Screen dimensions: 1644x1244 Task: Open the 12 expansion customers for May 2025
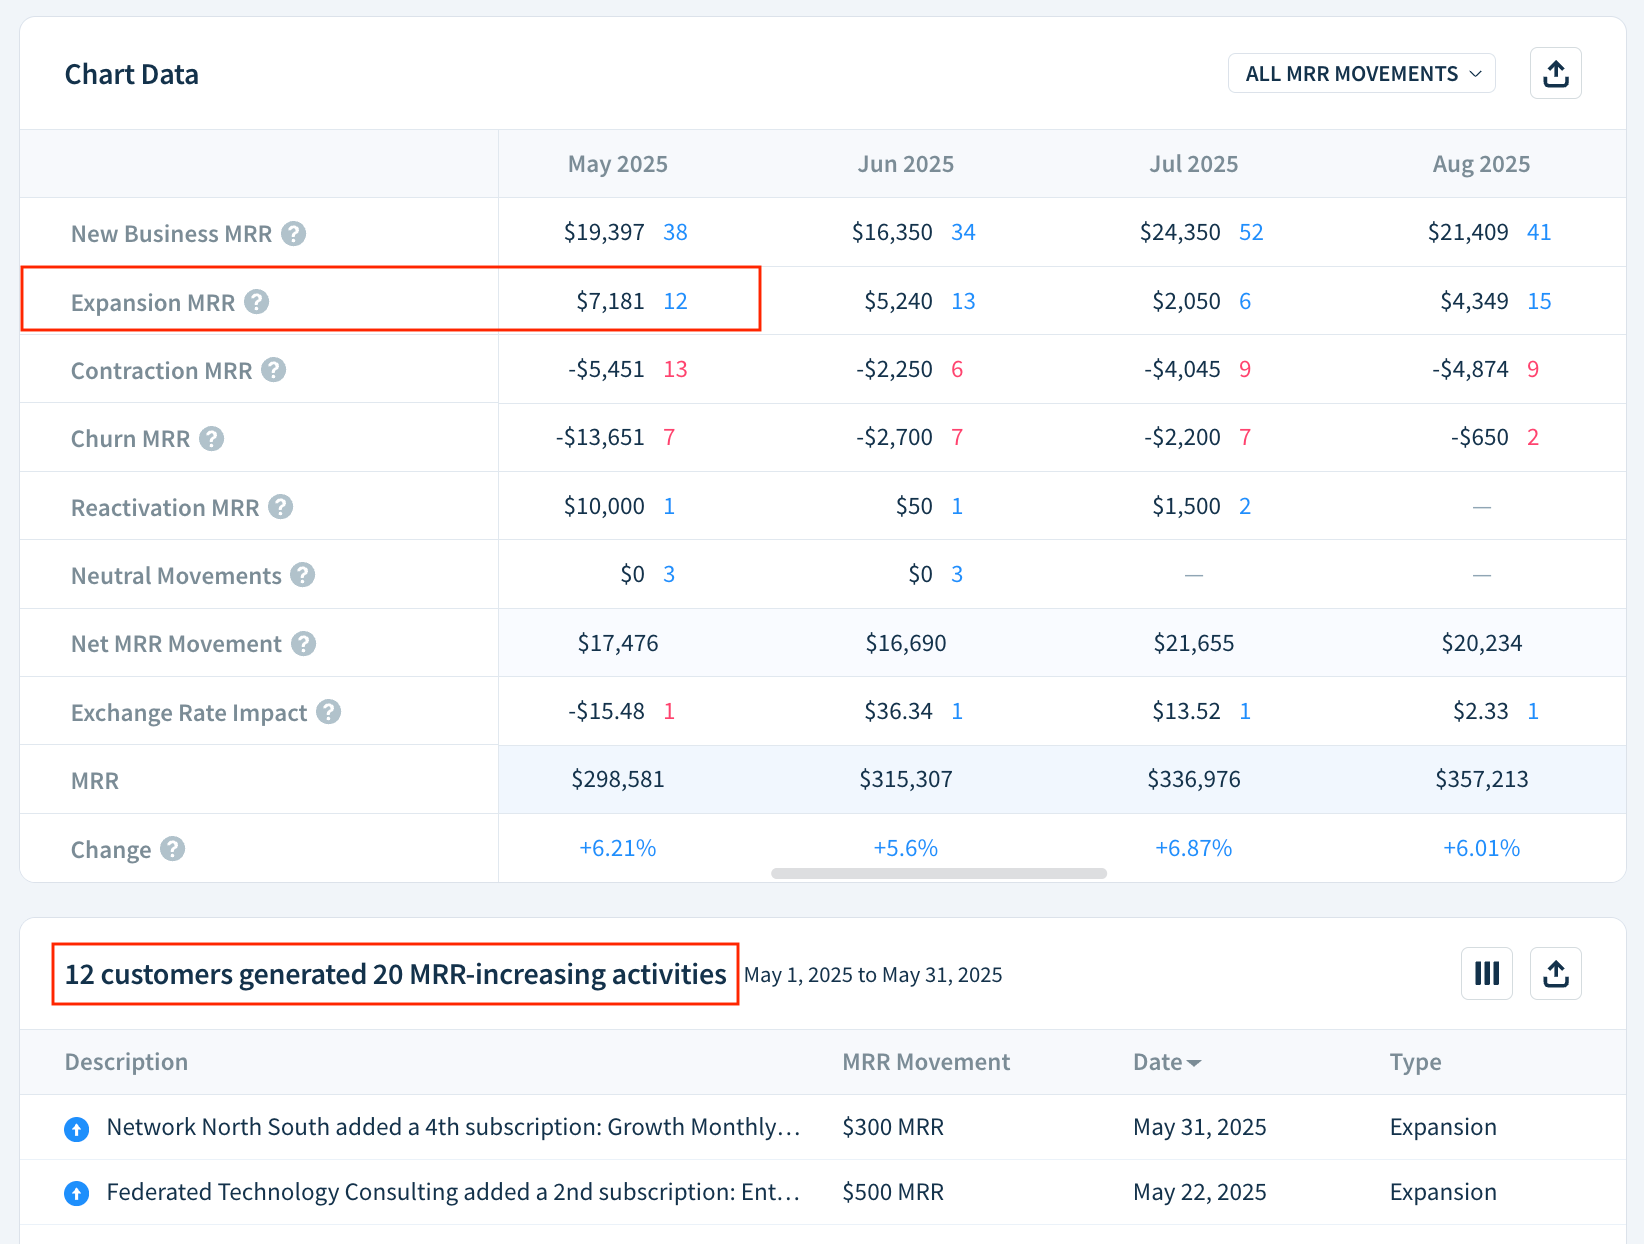pos(676,301)
